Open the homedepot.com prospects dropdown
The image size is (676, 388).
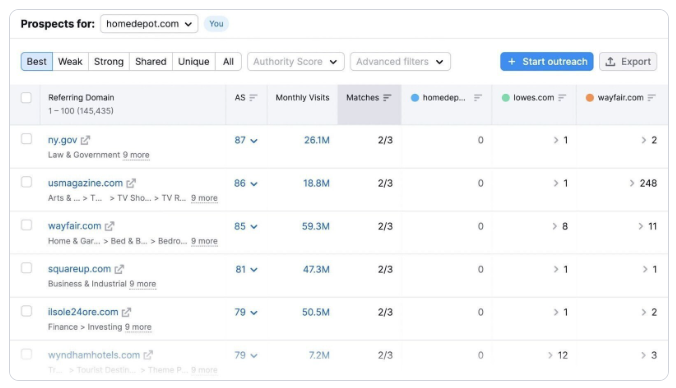149,24
